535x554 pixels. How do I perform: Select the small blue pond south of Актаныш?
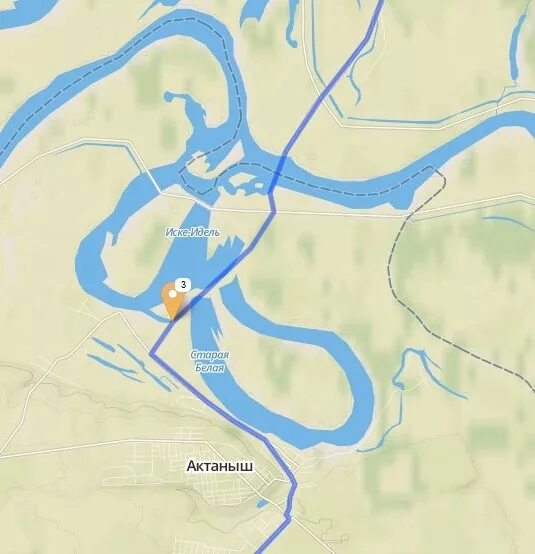coord(262,503)
